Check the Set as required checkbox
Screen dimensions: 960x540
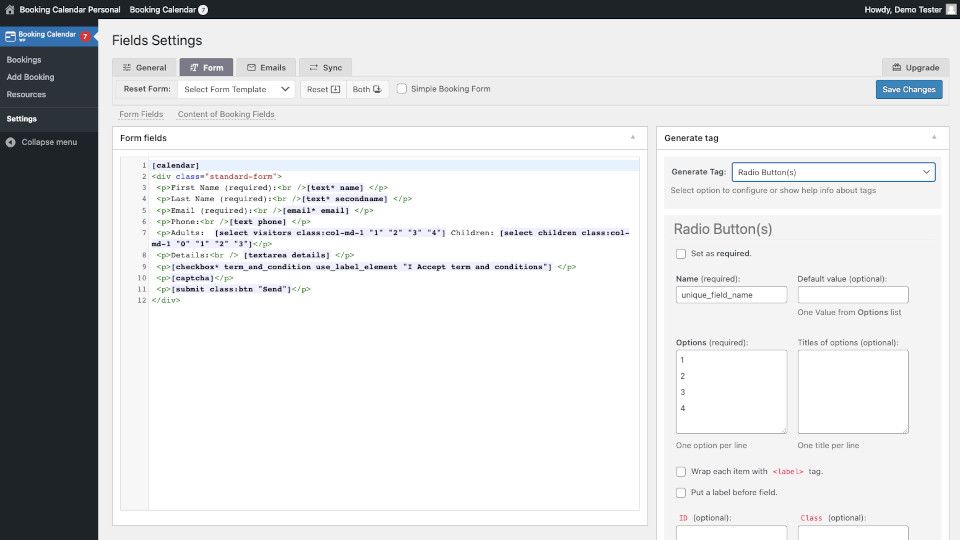pos(681,253)
